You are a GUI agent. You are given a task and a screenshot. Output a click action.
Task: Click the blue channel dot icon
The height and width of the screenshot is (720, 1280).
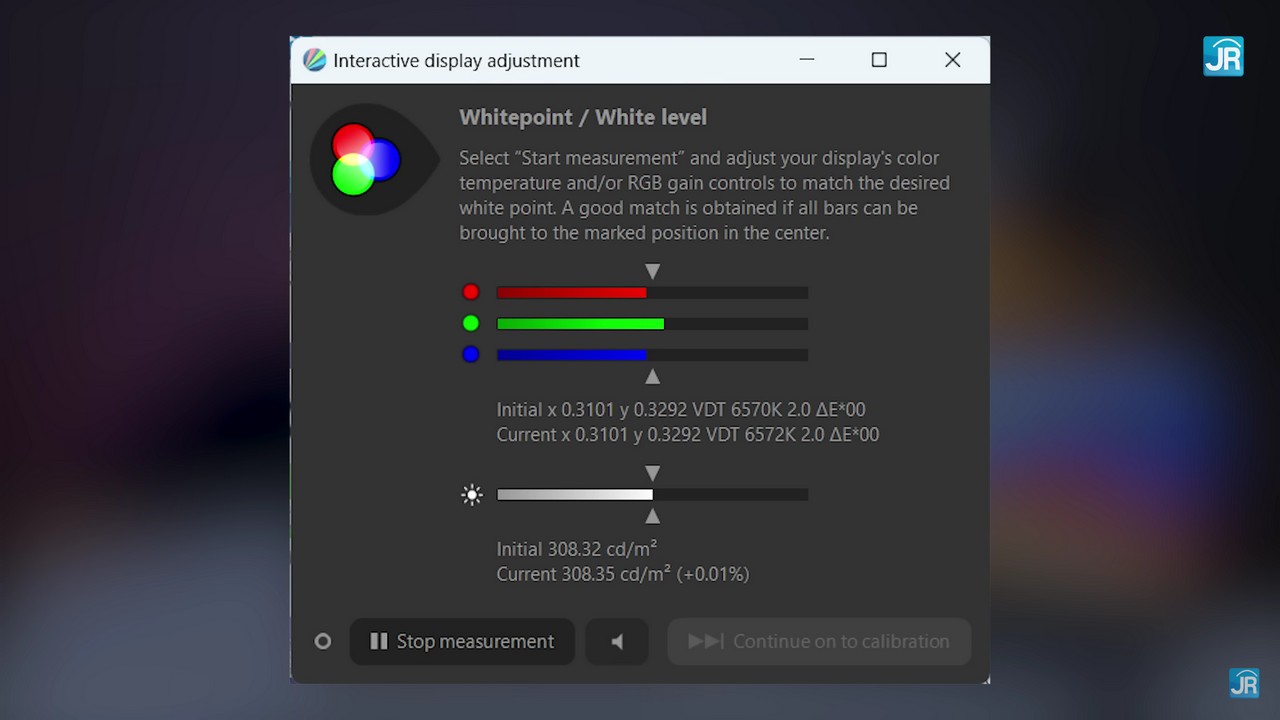[471, 354]
